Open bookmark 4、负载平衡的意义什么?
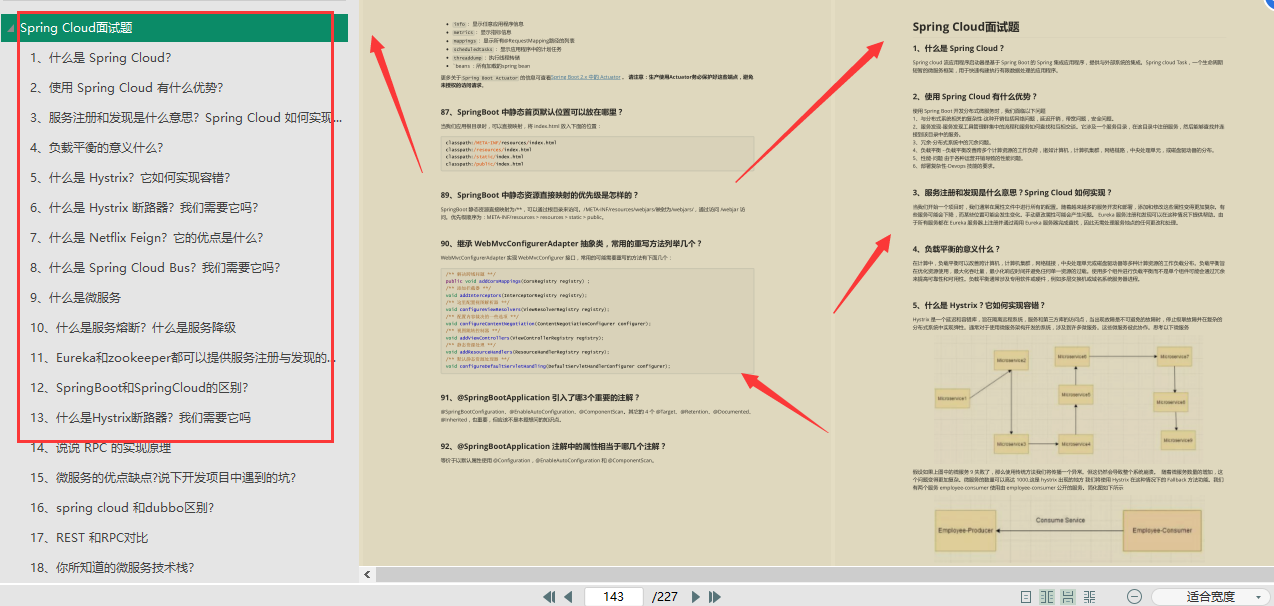 coord(96,148)
